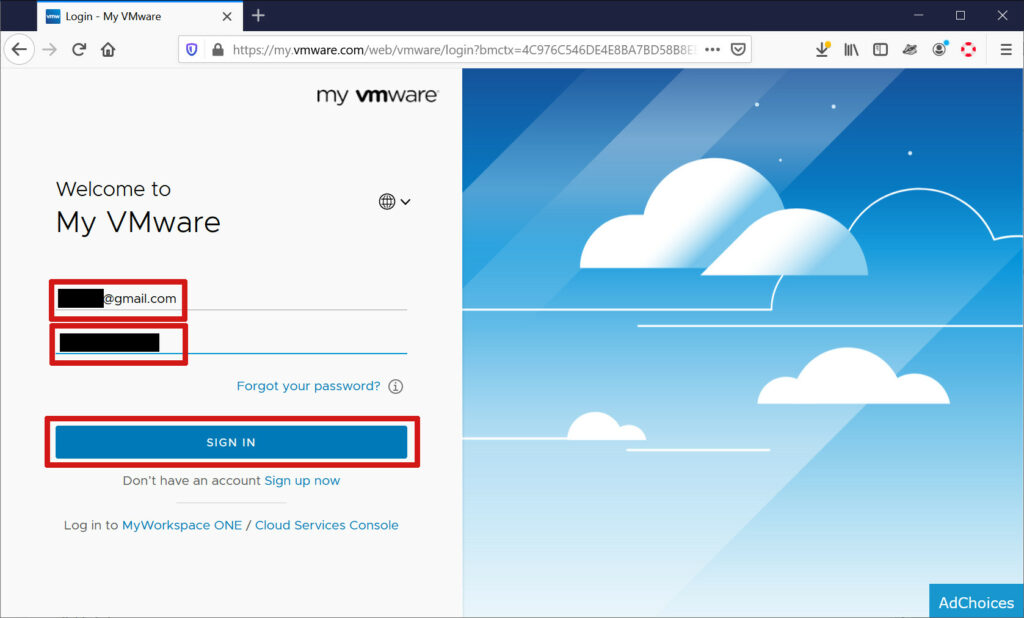1024x618 pixels.
Task: Open the Firefox hamburger menu
Action: coord(1006,50)
